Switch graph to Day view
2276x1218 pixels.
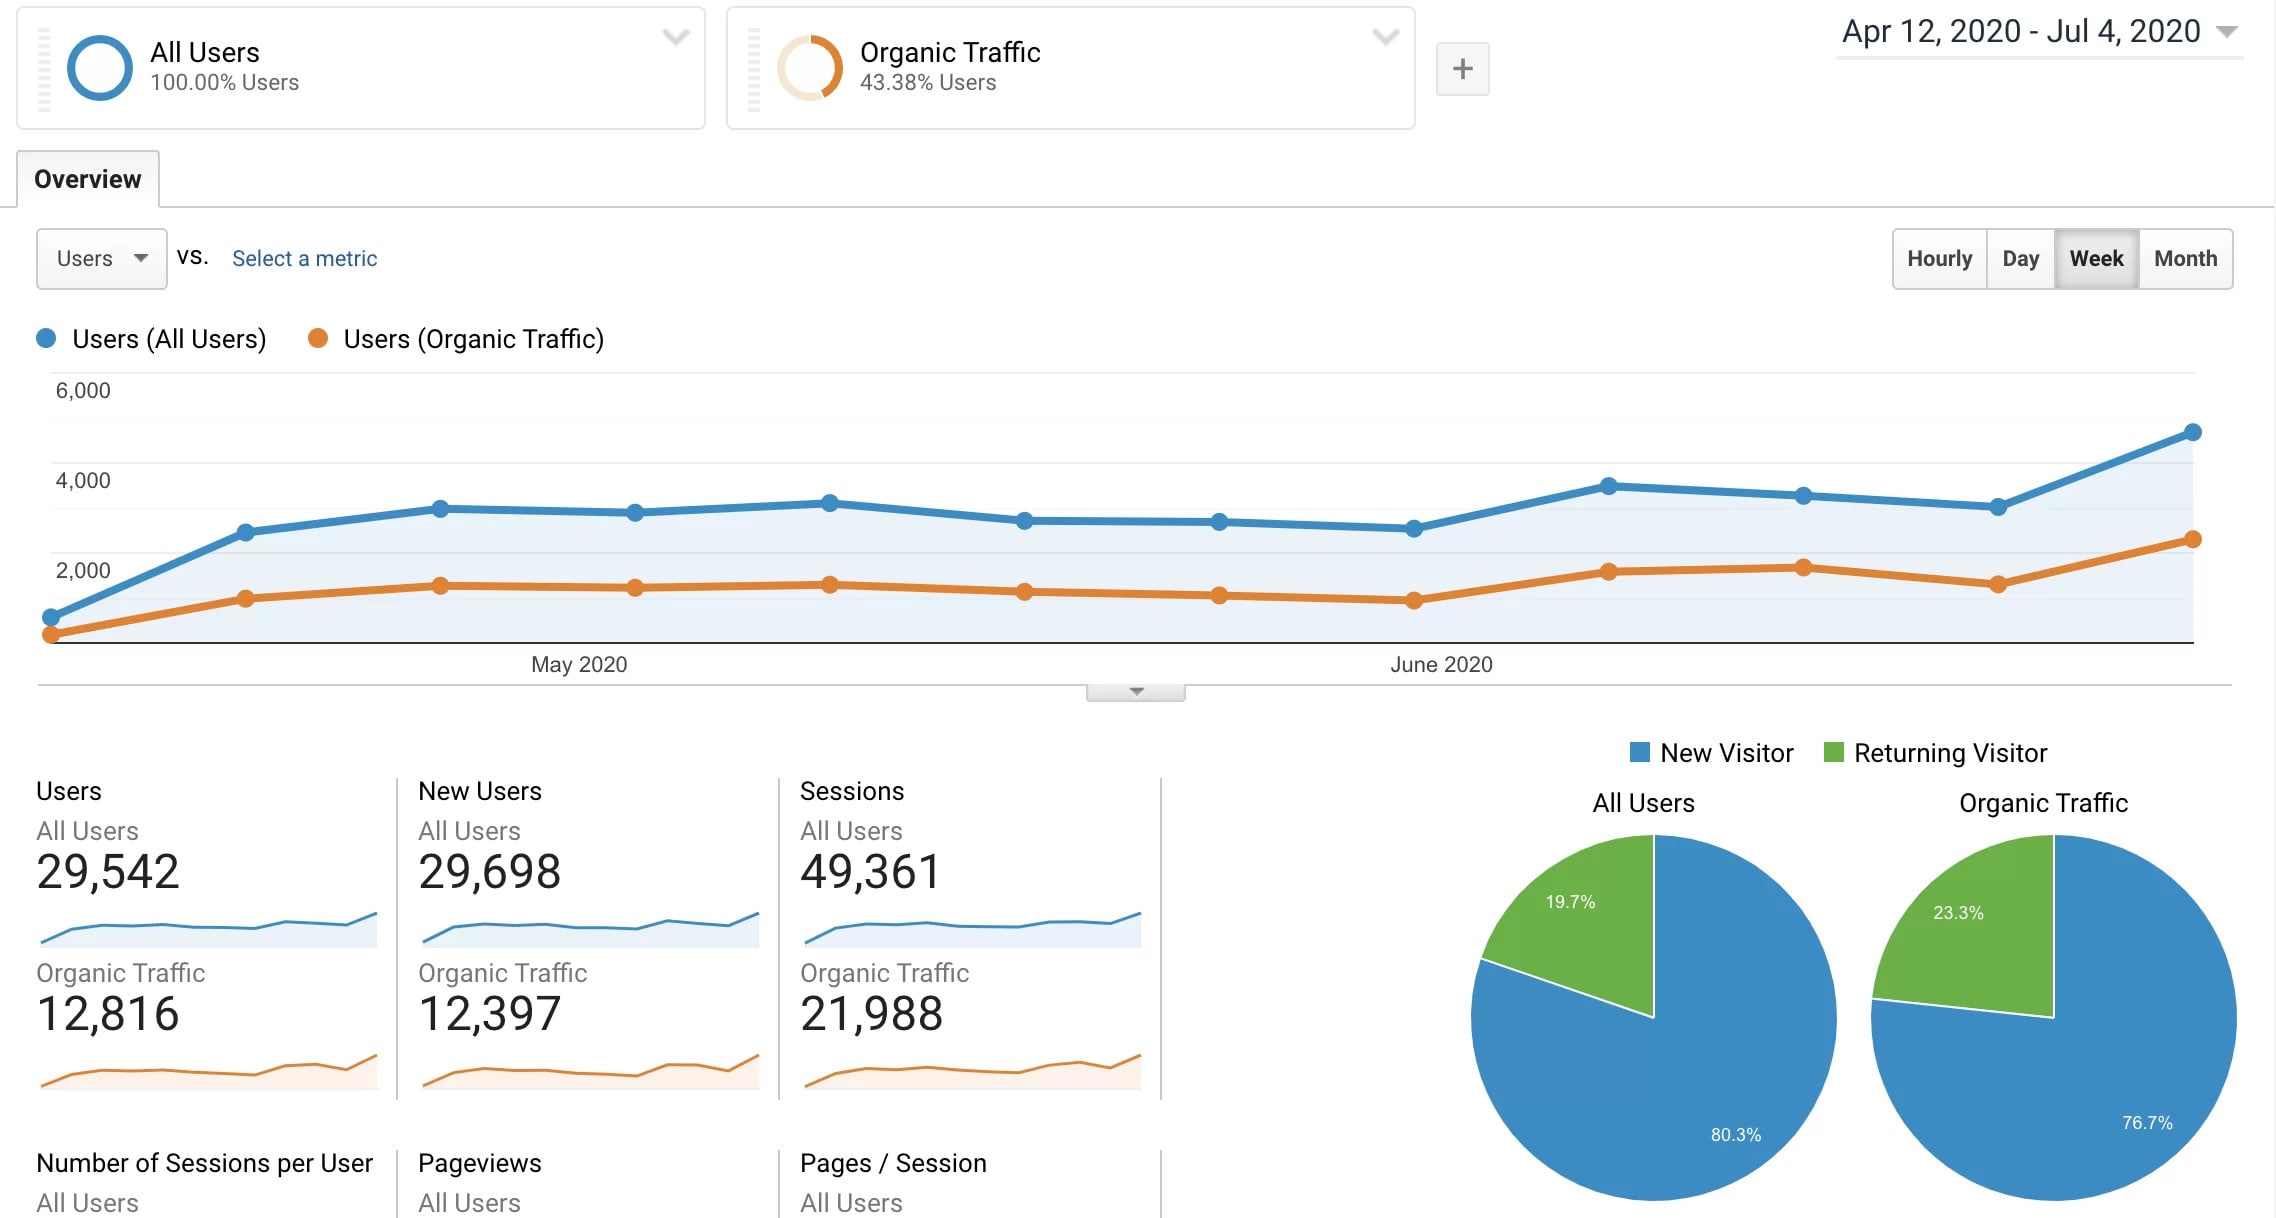tap(2020, 259)
